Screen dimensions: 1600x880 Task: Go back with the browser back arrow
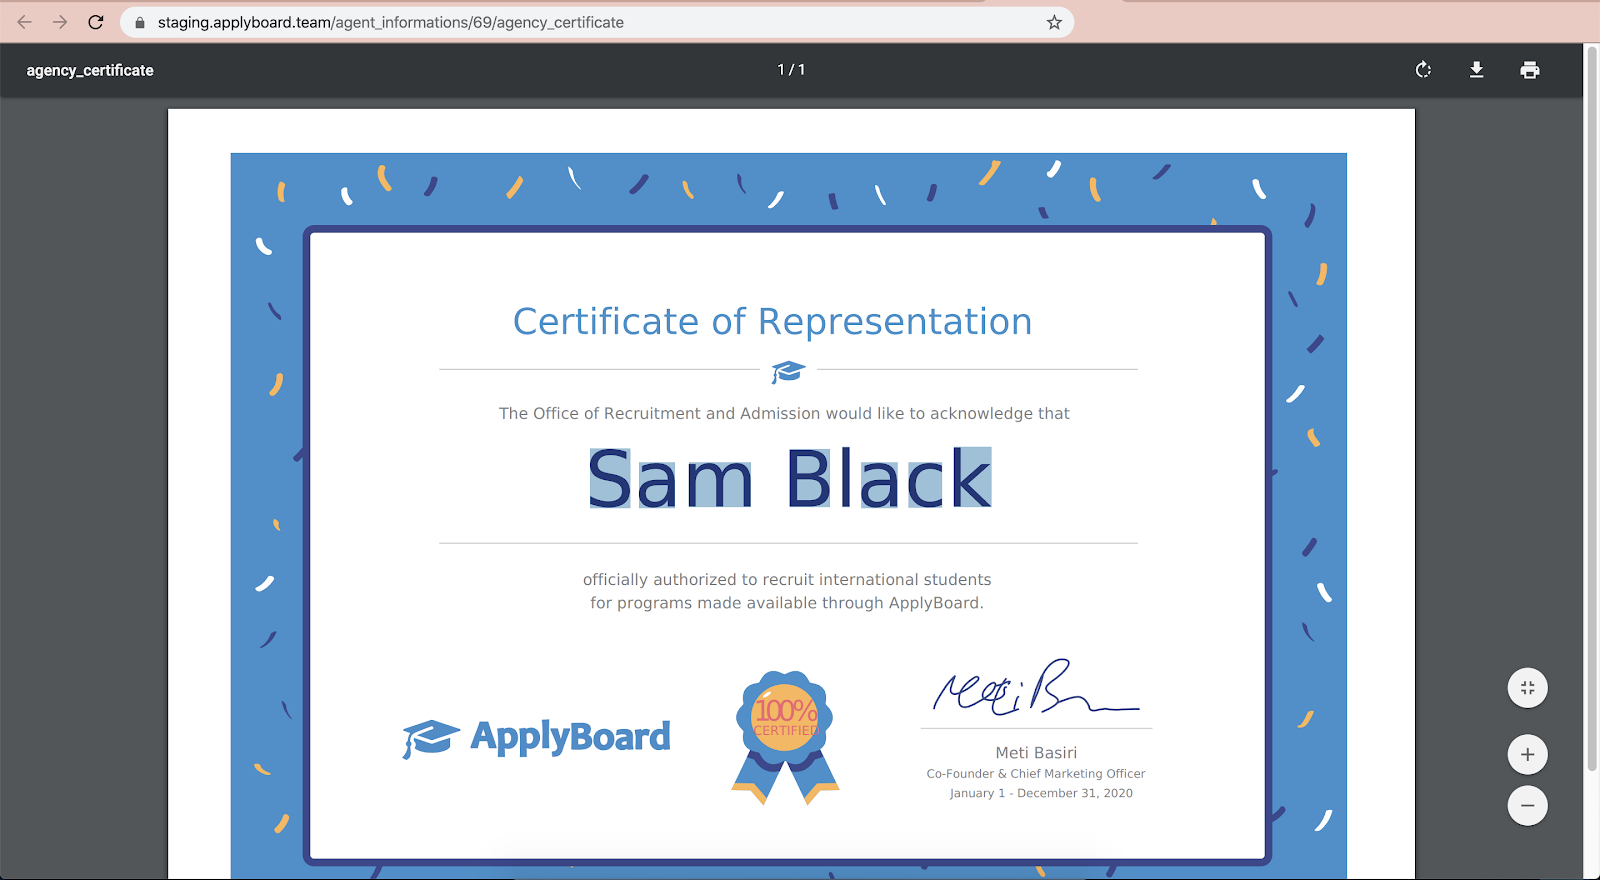[x=25, y=22]
